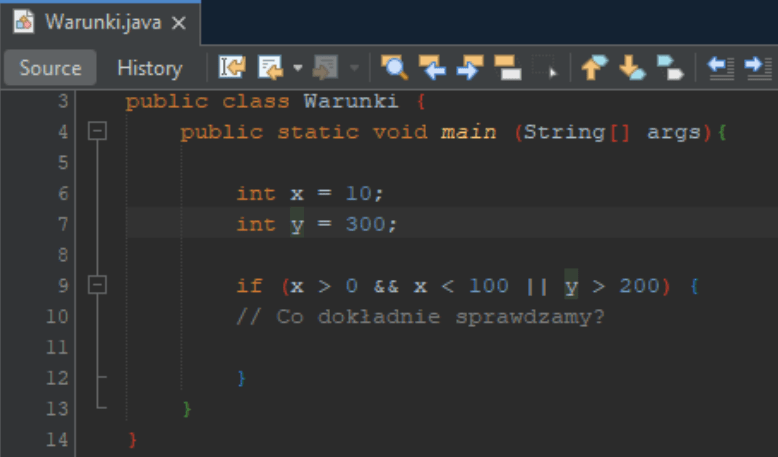
Task: Shift Line Left using toolbar icon
Action: tap(720, 68)
